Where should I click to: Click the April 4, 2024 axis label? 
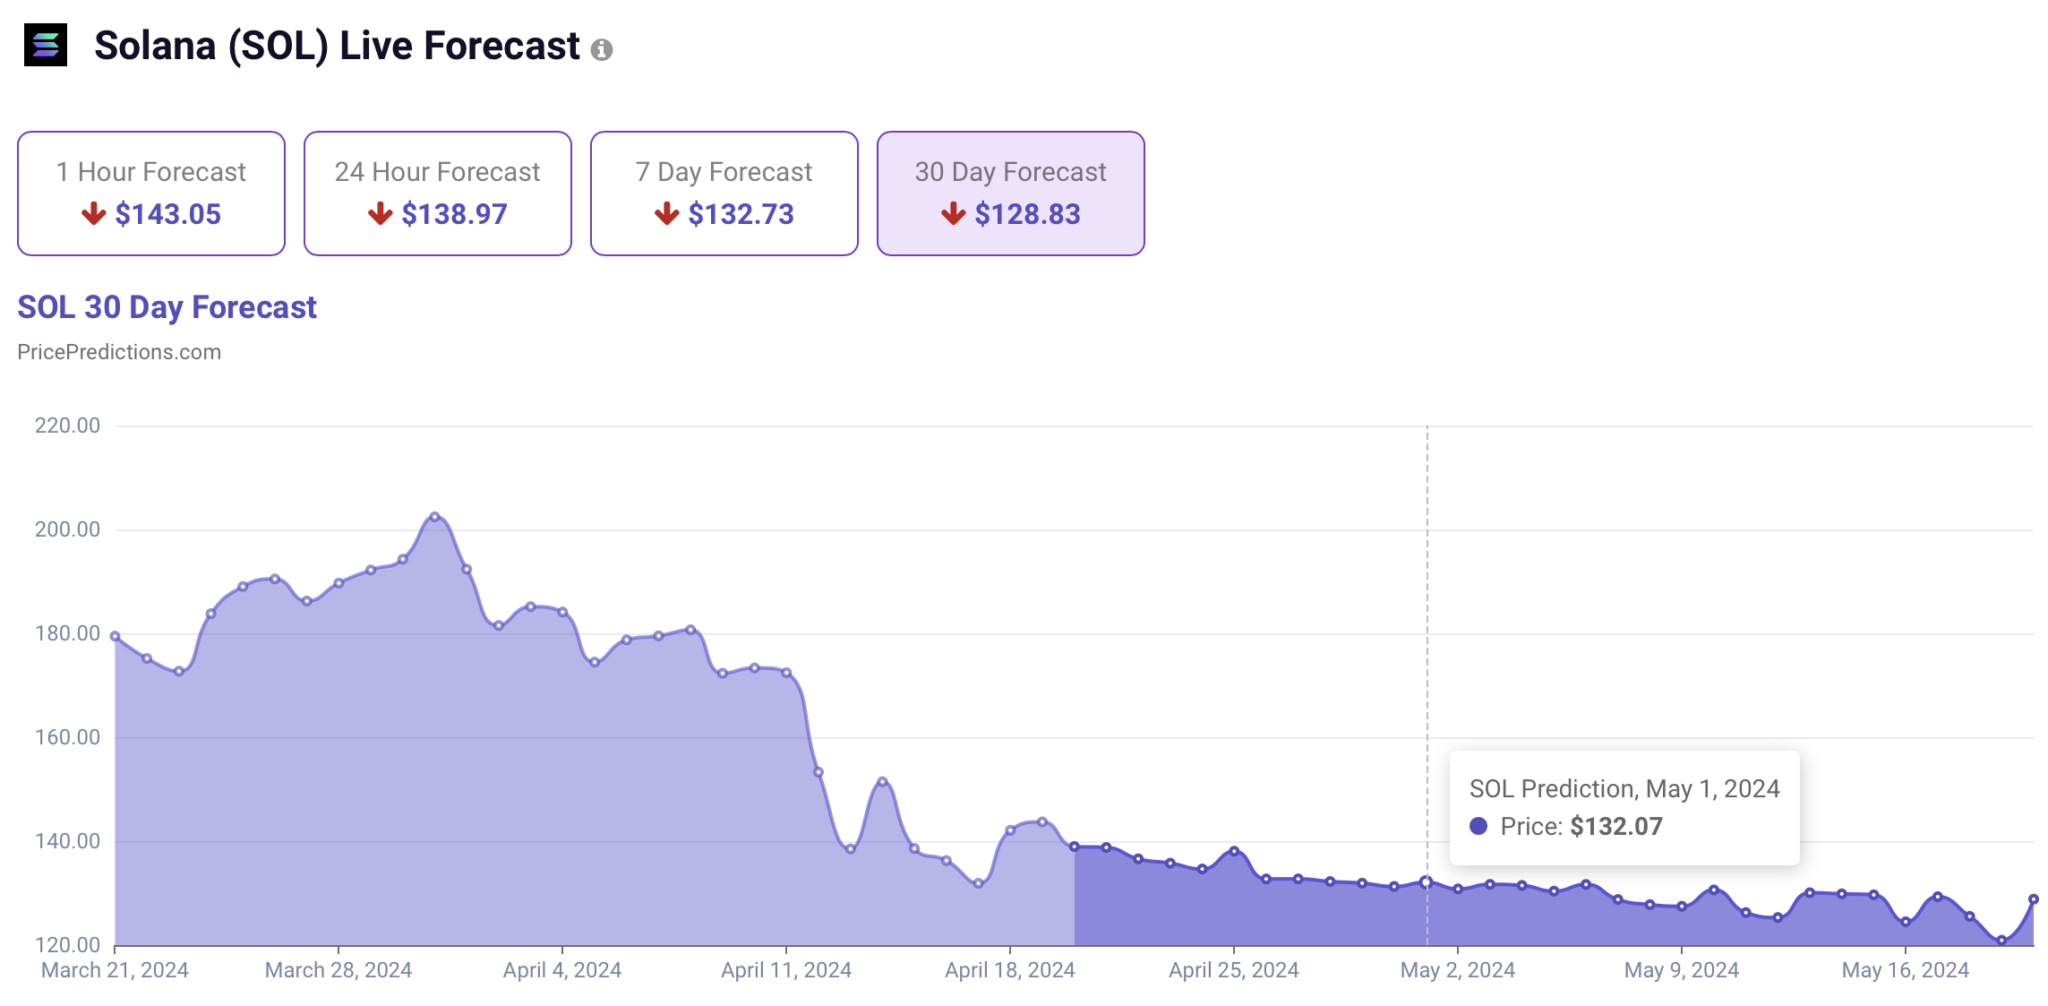click(562, 970)
